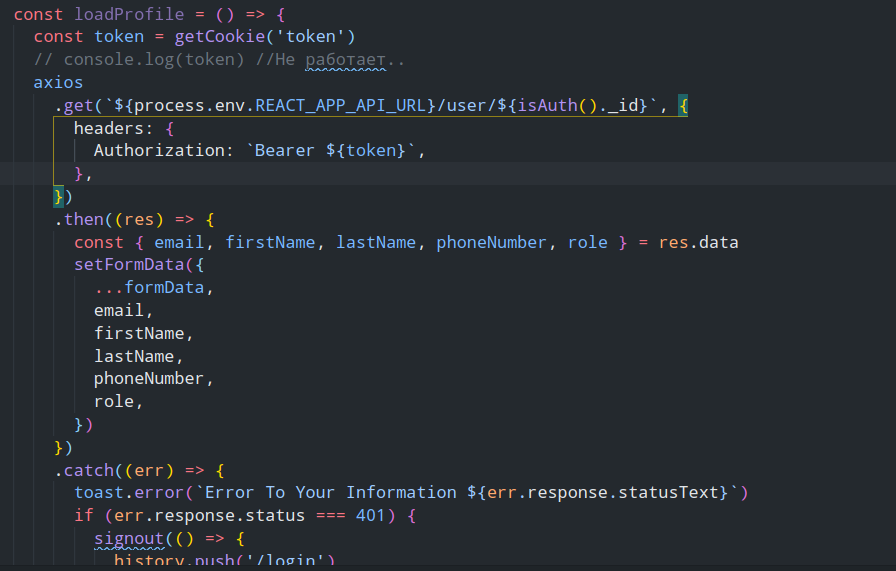Click the underlined signout function

pyautogui.click(x=129, y=538)
